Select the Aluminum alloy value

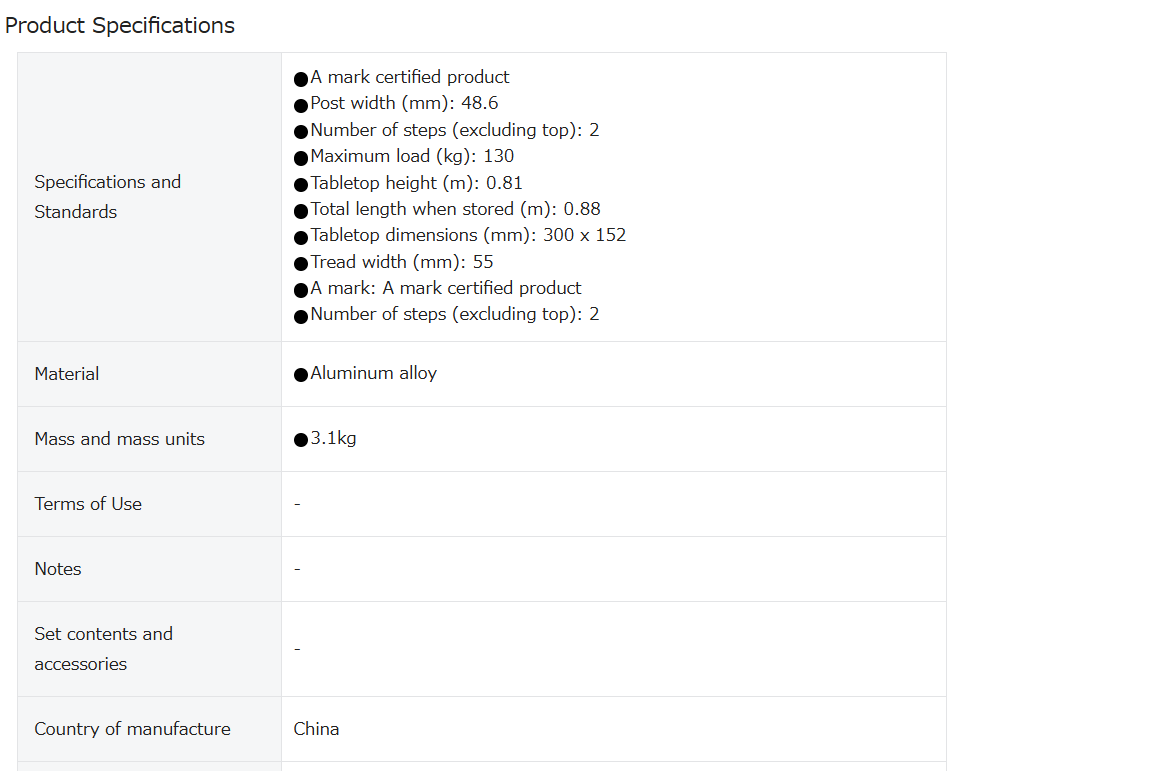click(373, 373)
